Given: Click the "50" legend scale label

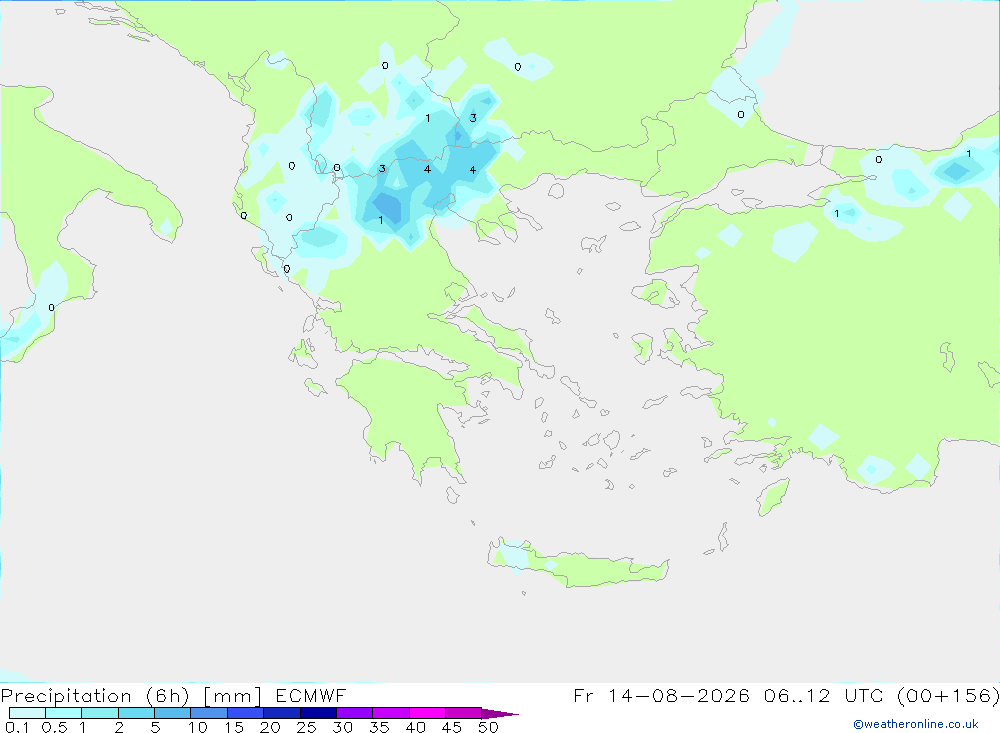Looking at the screenshot, I should click(x=488, y=727).
